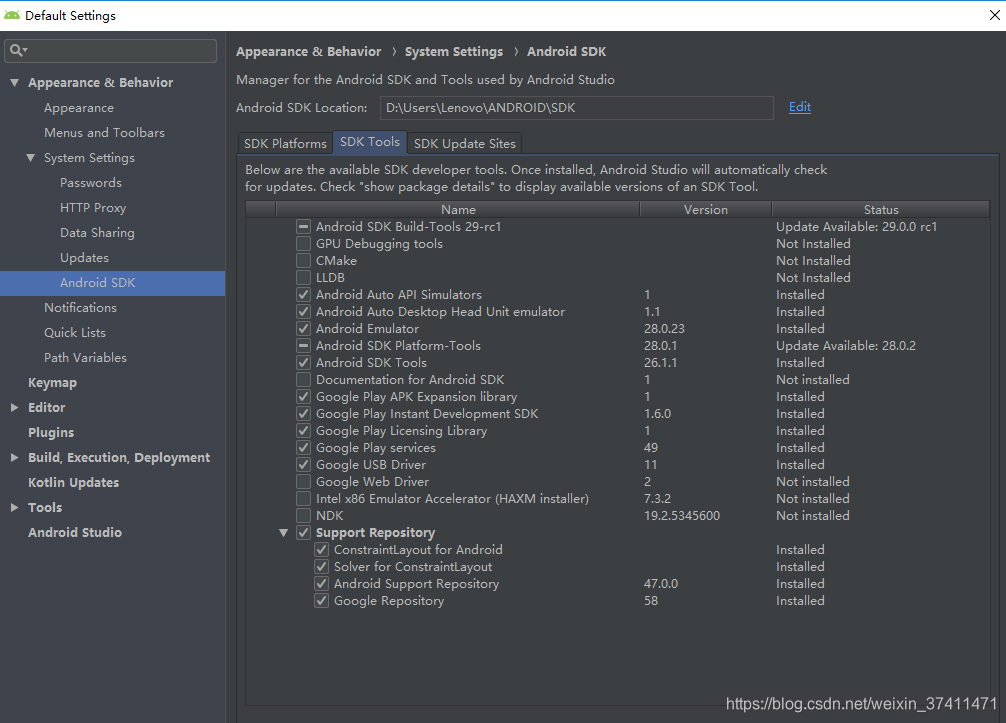Uncheck Android Support Repository checkbox
Image resolution: width=1006 pixels, height=723 pixels.
click(321, 584)
